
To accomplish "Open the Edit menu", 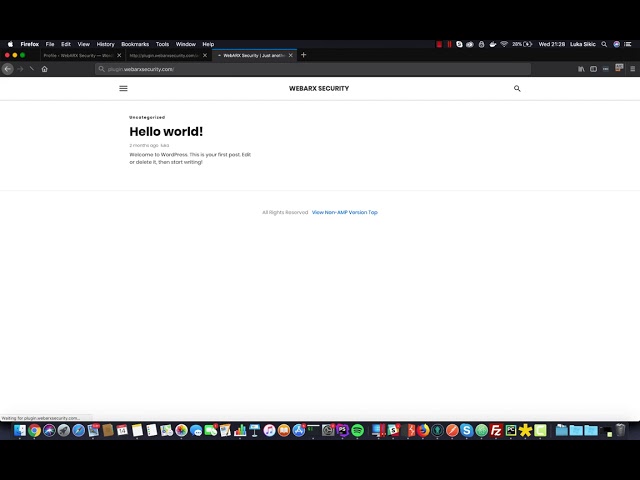I will pyautogui.click(x=66, y=44).
